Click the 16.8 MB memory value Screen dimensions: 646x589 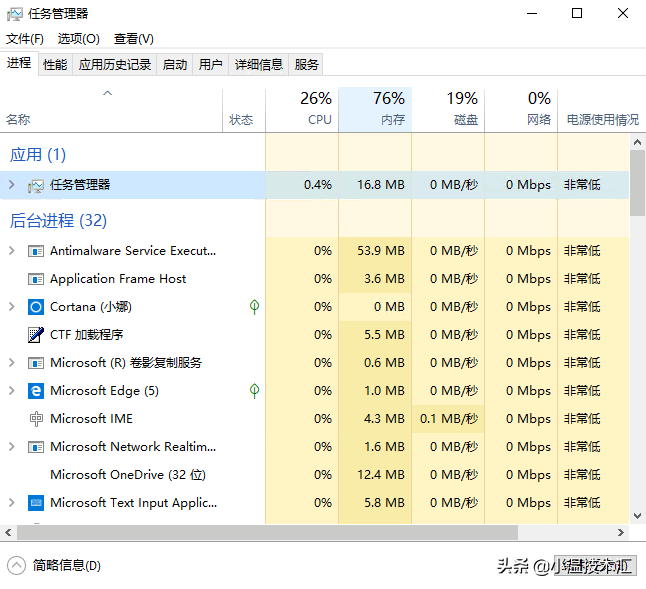point(381,185)
